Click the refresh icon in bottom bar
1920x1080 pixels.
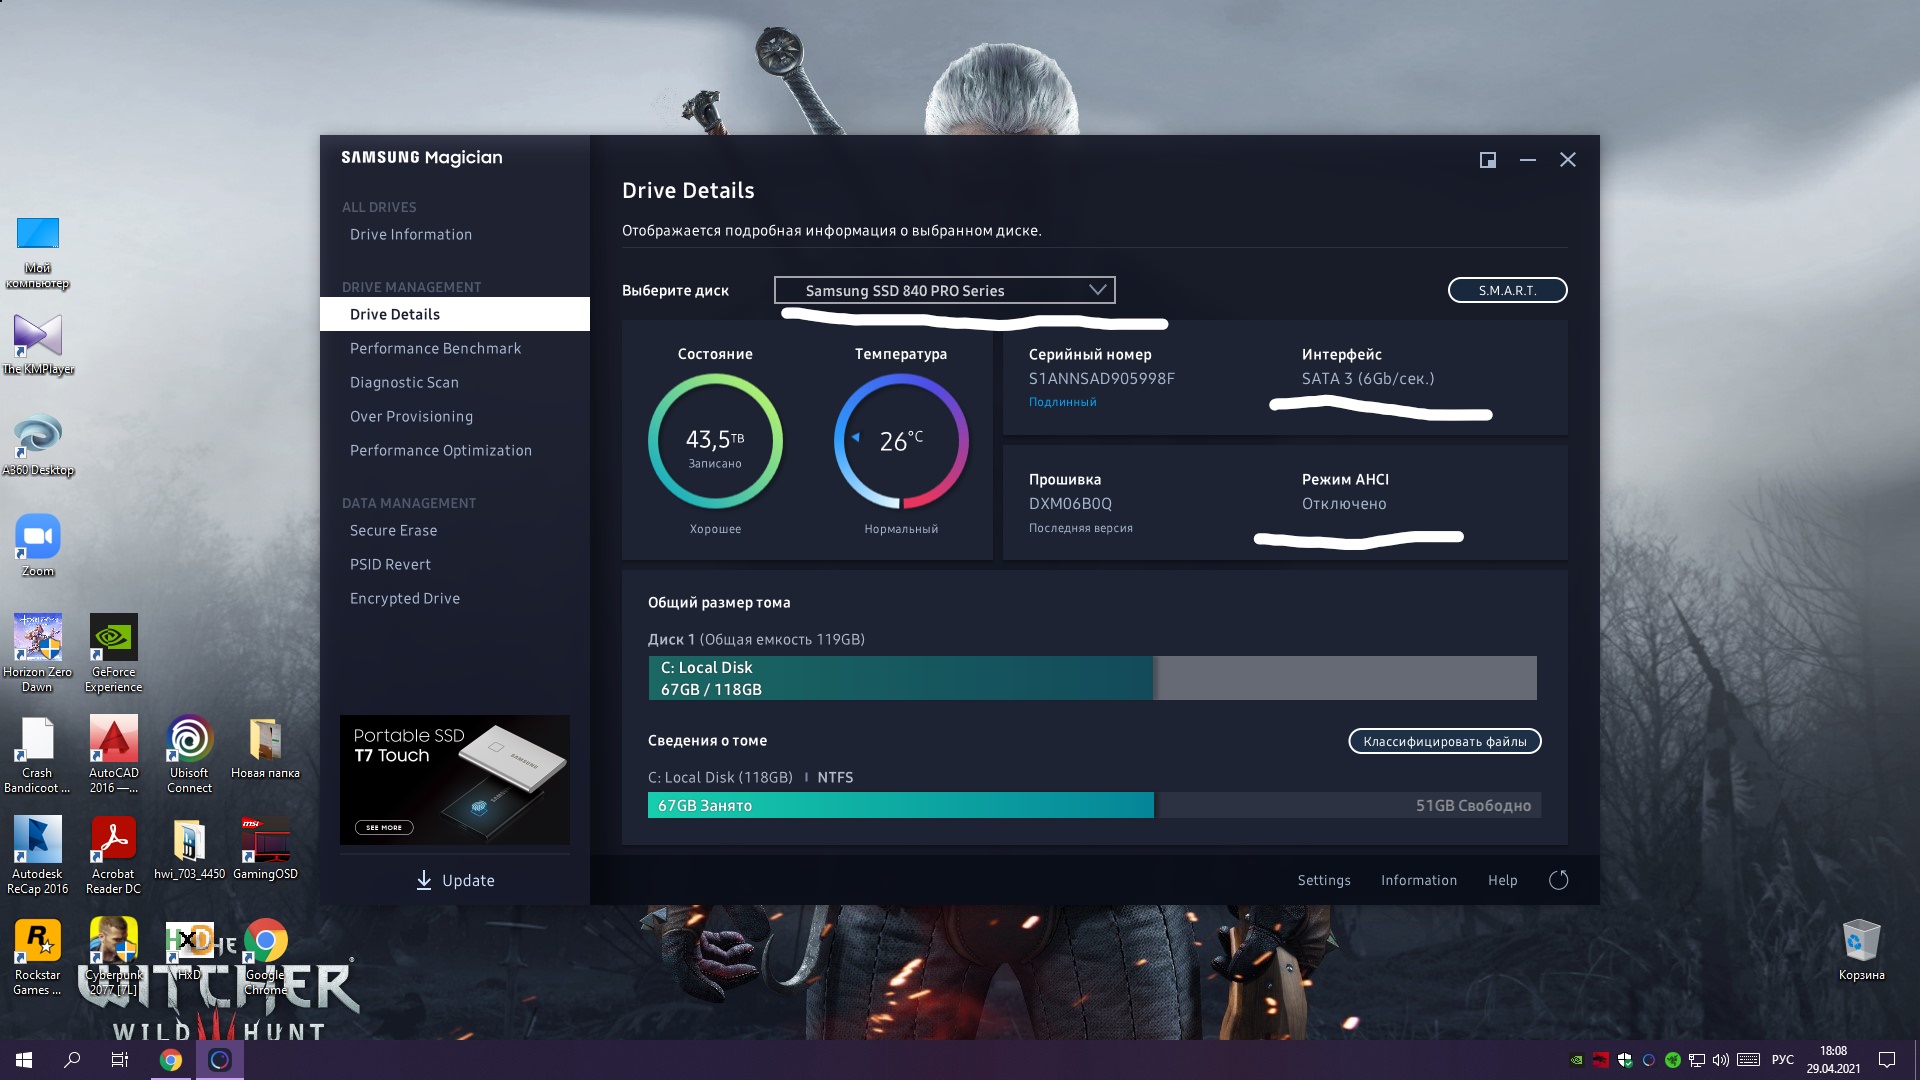click(1558, 880)
